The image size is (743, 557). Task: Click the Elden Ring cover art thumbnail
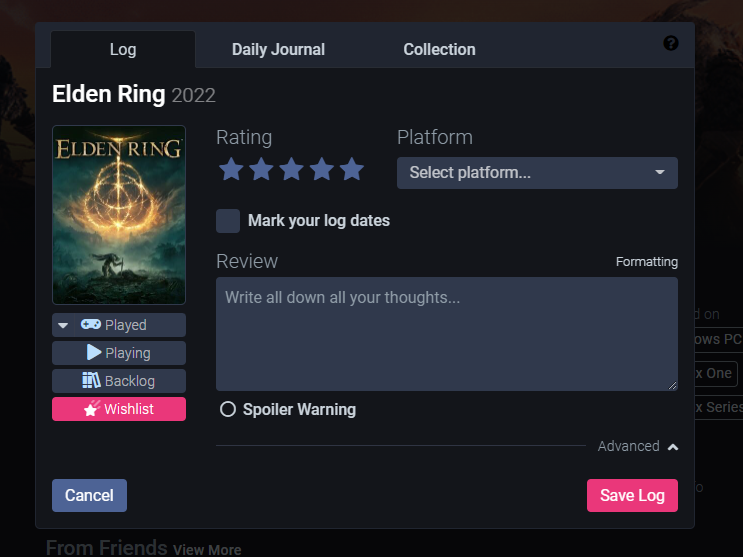[119, 215]
